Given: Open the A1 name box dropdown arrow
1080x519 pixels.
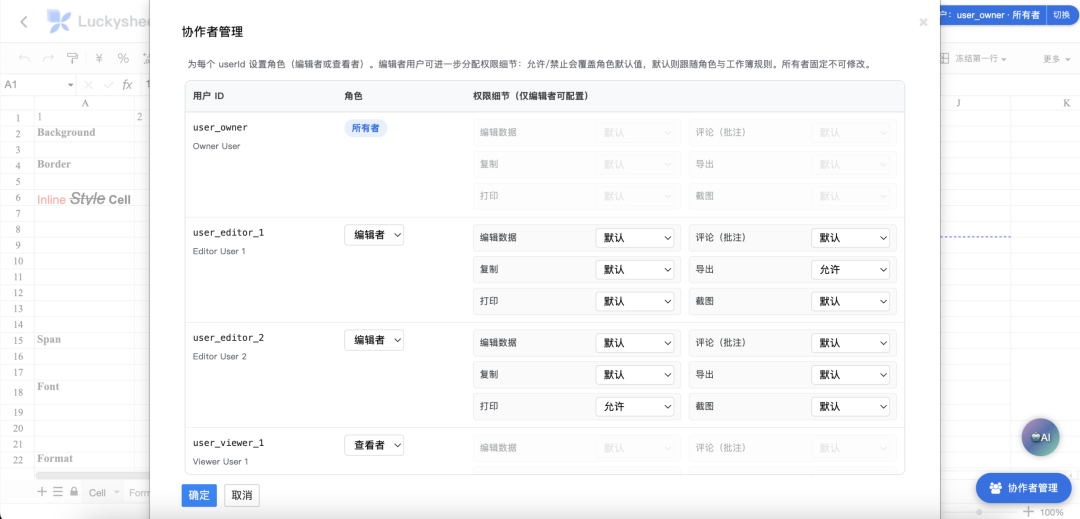Looking at the screenshot, I should tap(70, 85).
